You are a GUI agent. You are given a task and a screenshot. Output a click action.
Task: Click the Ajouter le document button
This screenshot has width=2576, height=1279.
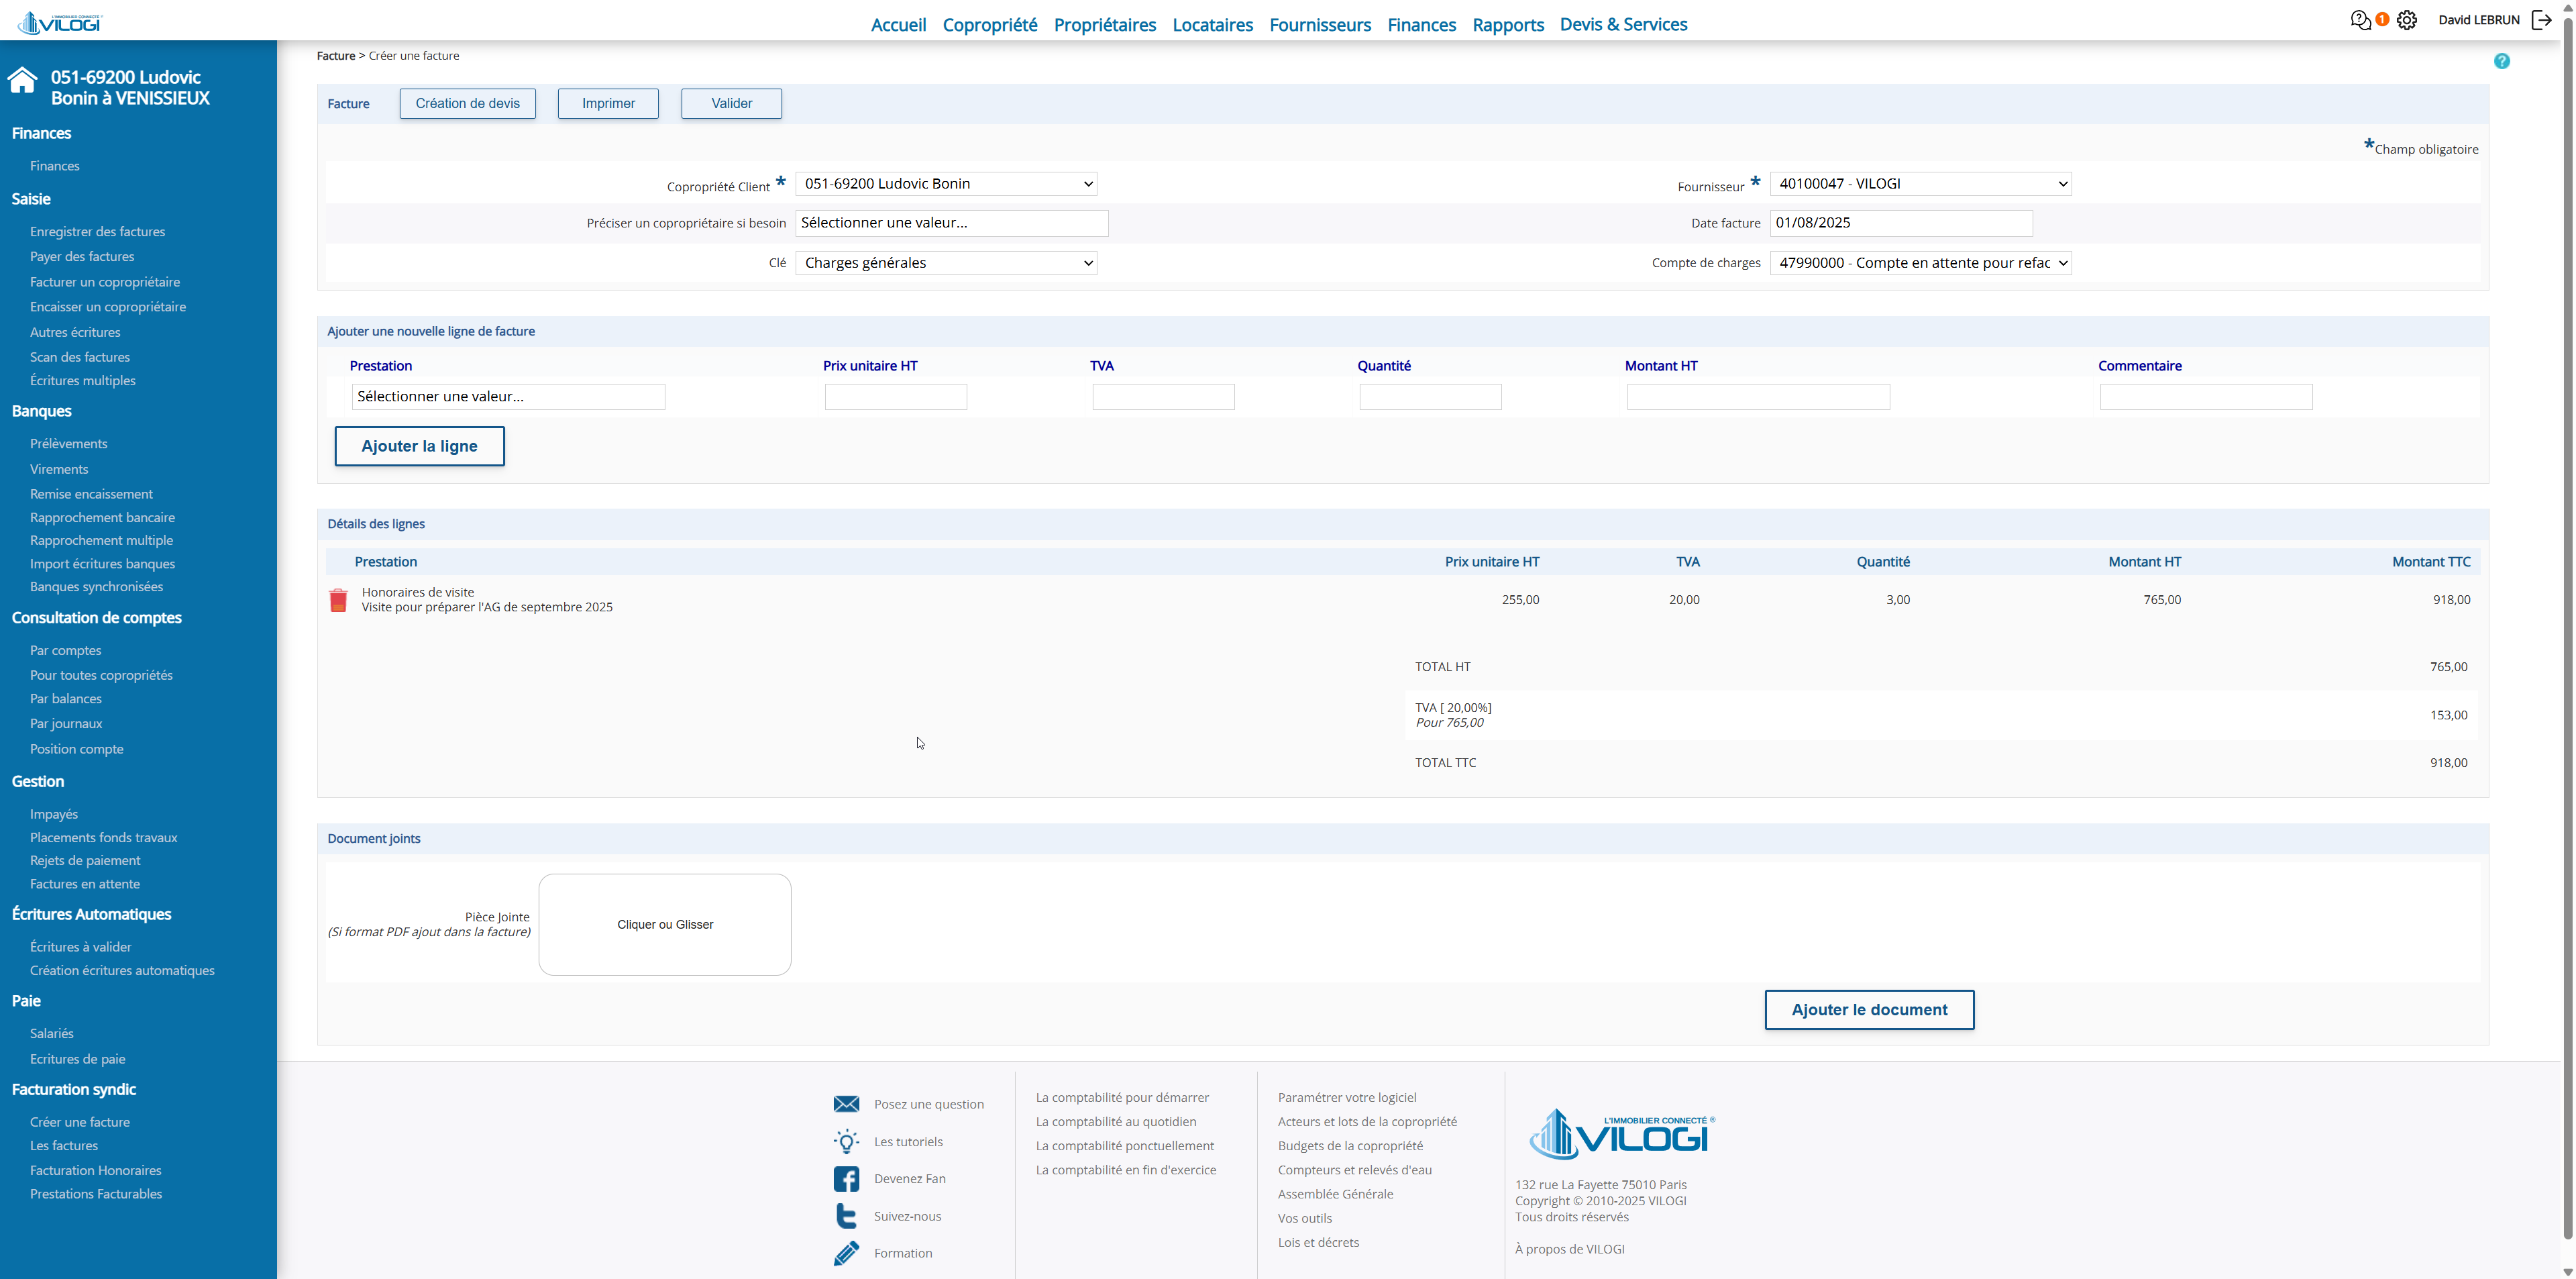pos(1869,1010)
